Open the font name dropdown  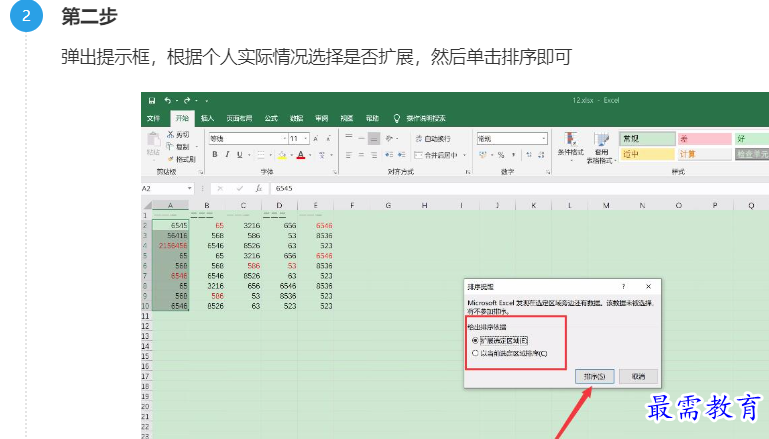[x=284, y=139]
